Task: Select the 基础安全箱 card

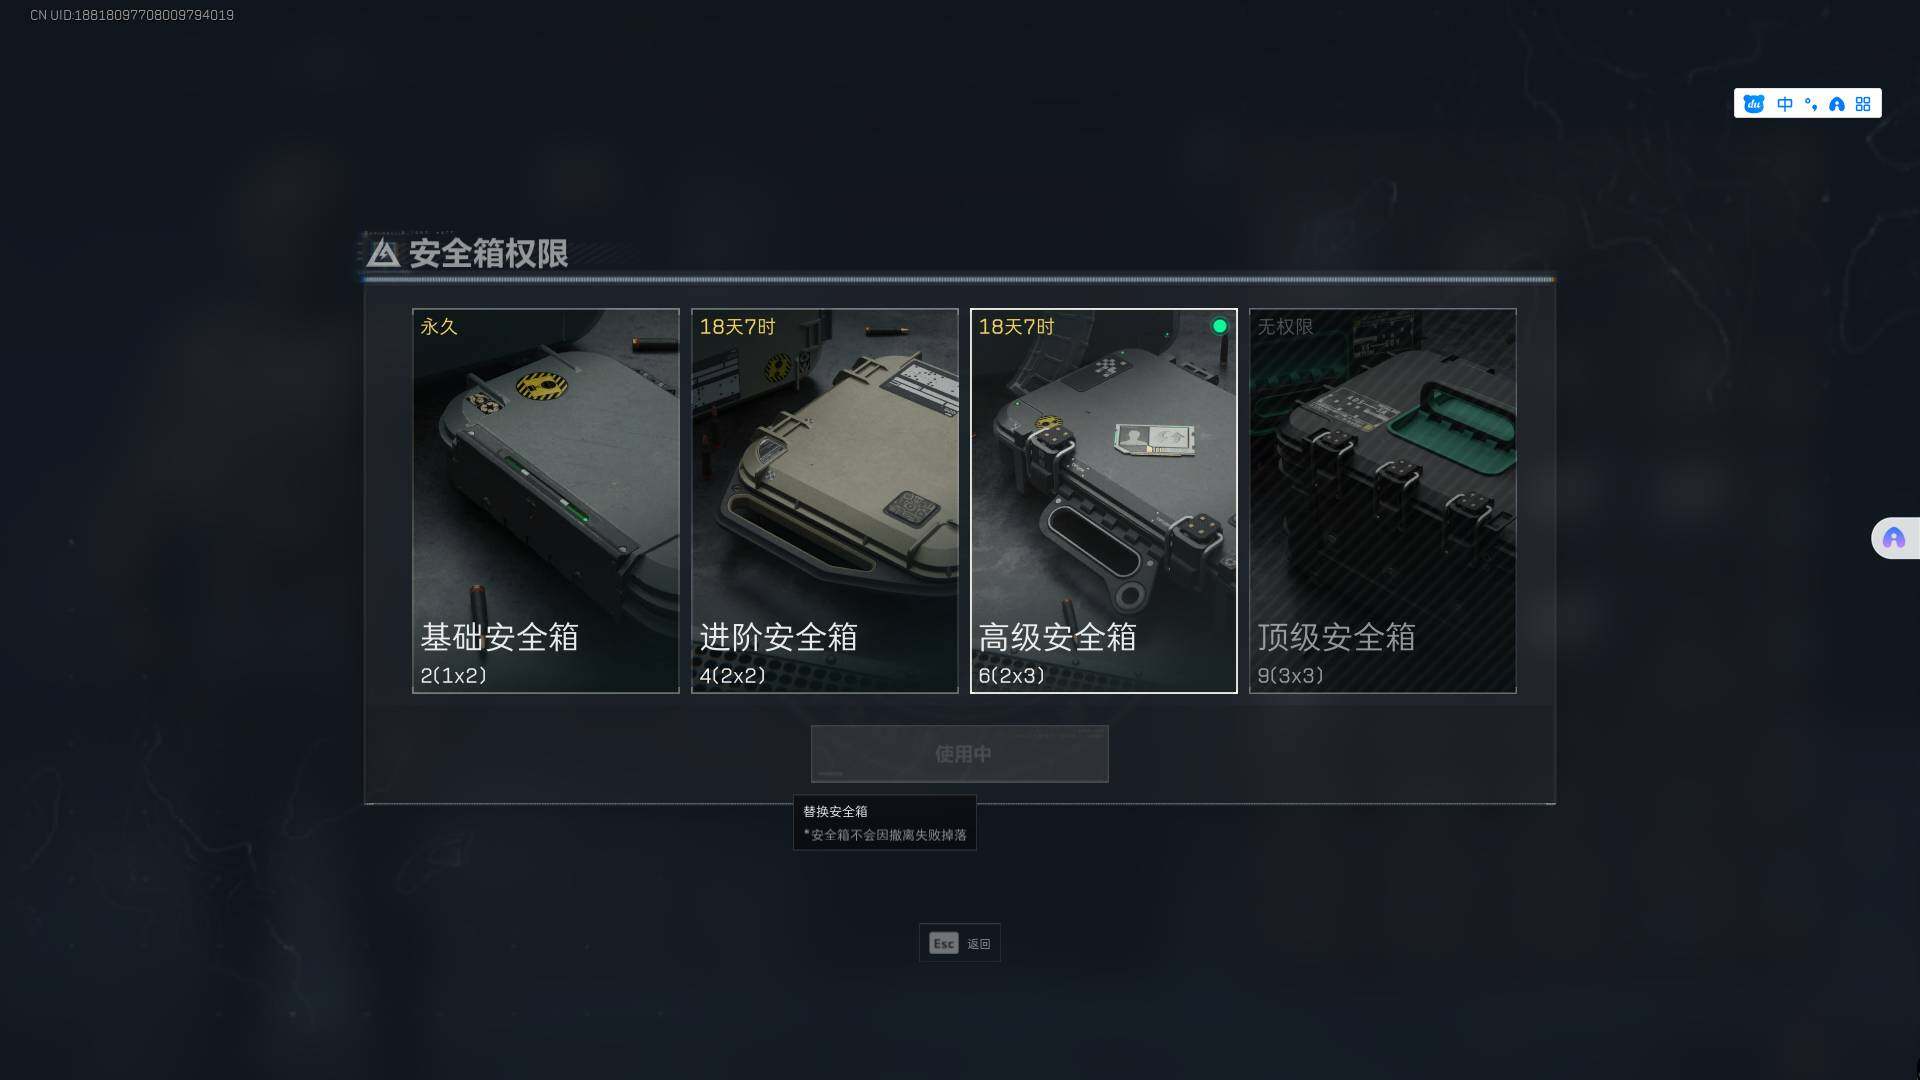Action: pyautogui.click(x=546, y=501)
